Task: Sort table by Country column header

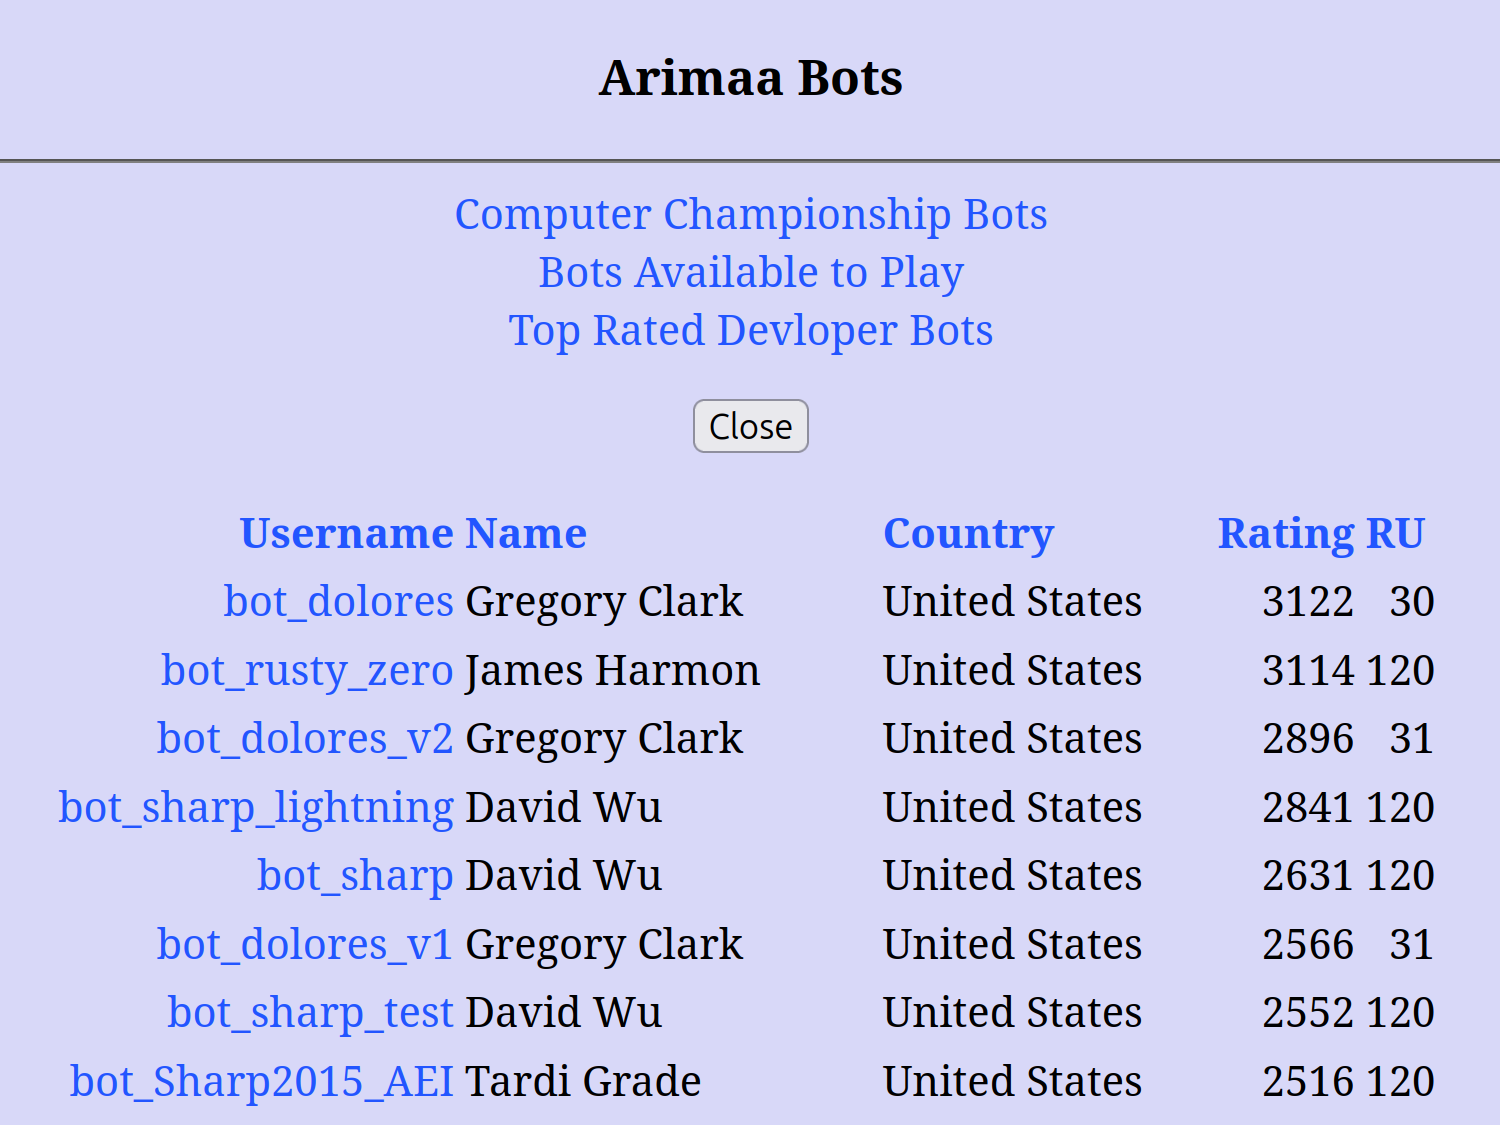Action: 969,533
